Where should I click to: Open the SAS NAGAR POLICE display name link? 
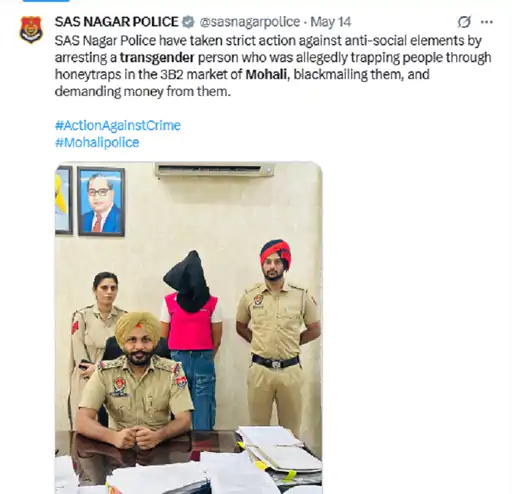[117, 22]
